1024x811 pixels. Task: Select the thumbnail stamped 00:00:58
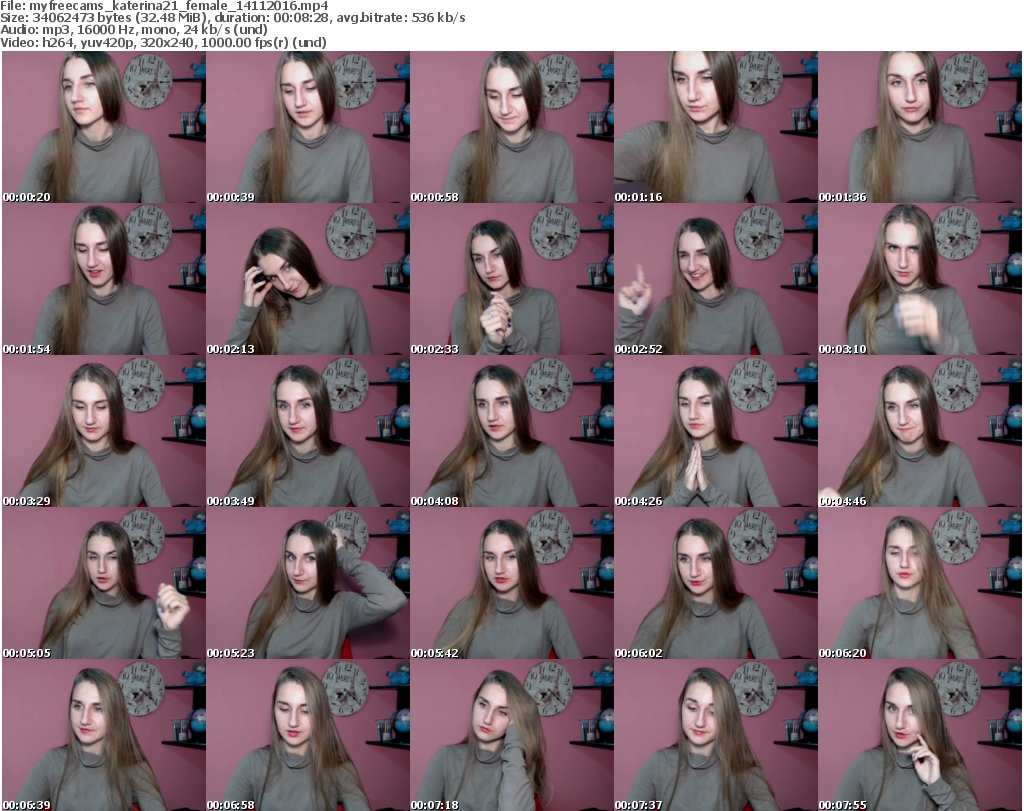511,127
